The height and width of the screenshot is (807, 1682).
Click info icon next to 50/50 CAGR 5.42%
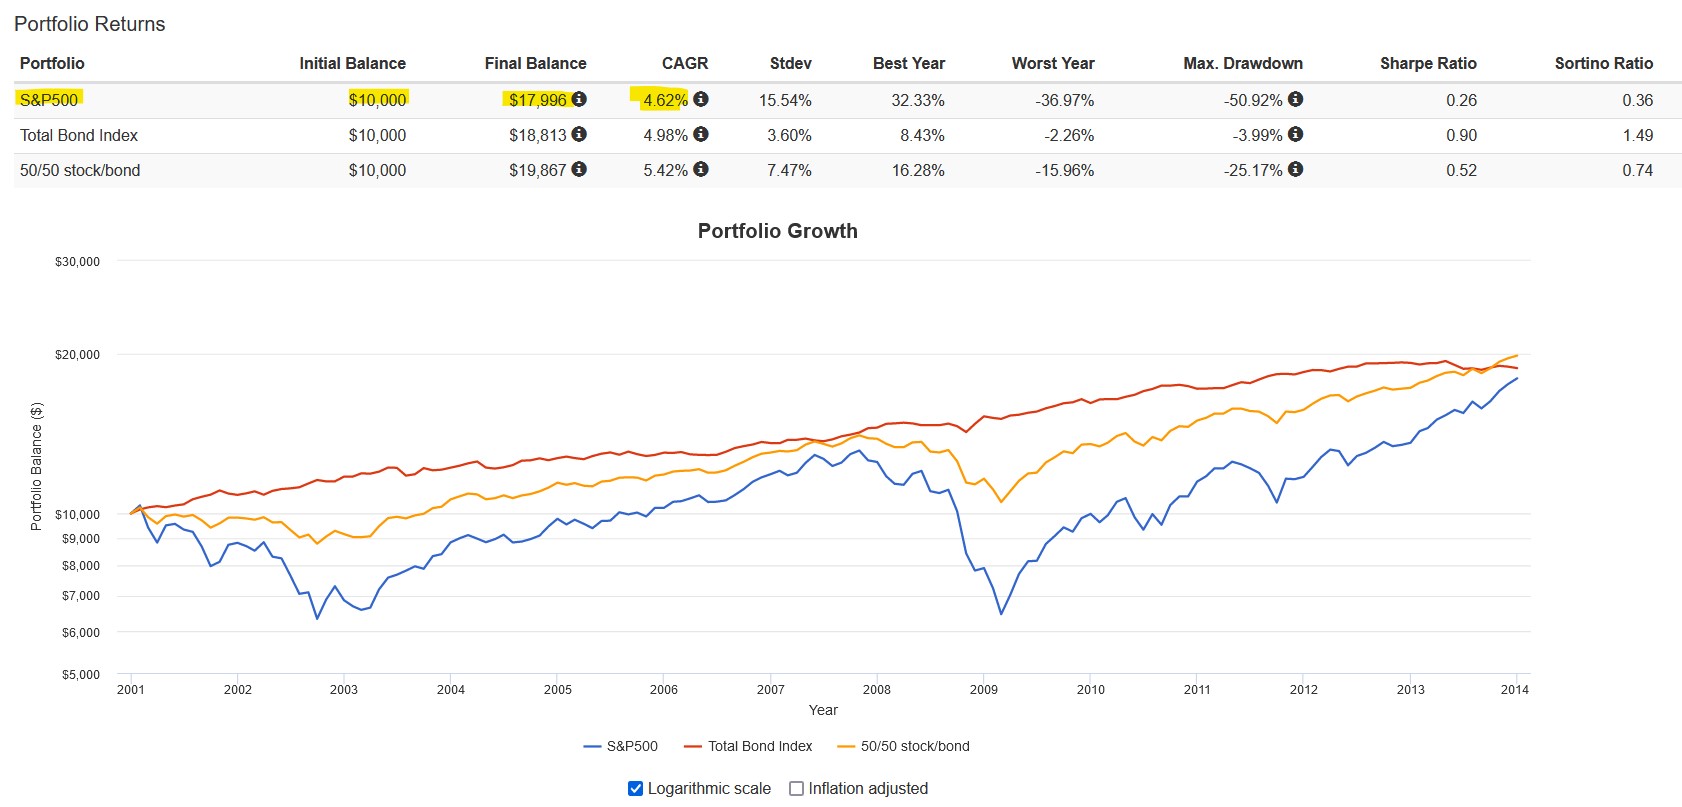click(x=701, y=169)
